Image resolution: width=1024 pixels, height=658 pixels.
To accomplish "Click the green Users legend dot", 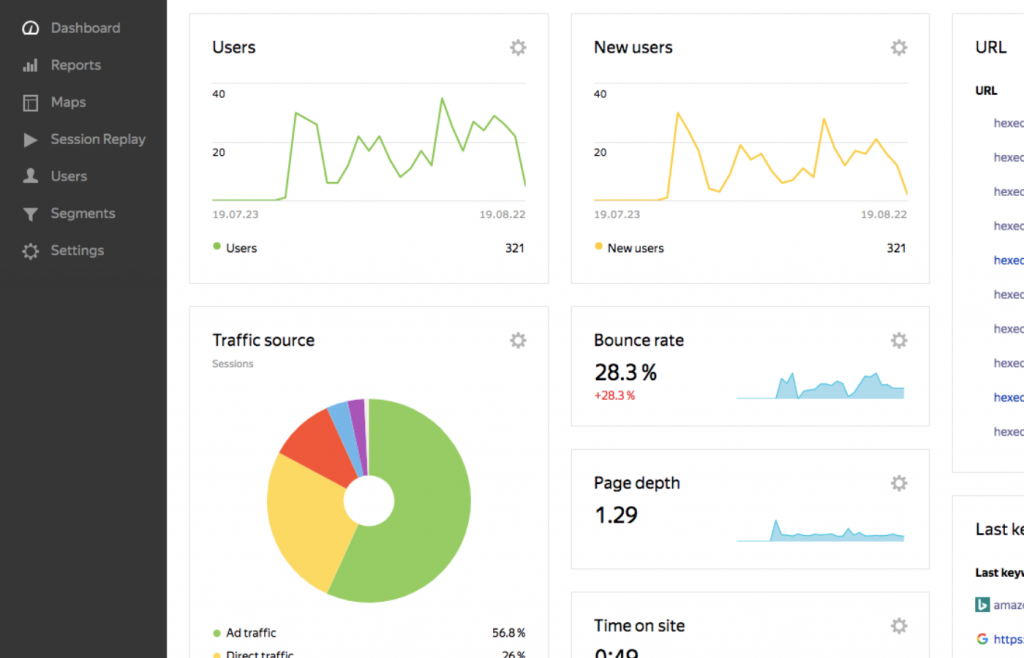I will pos(217,247).
